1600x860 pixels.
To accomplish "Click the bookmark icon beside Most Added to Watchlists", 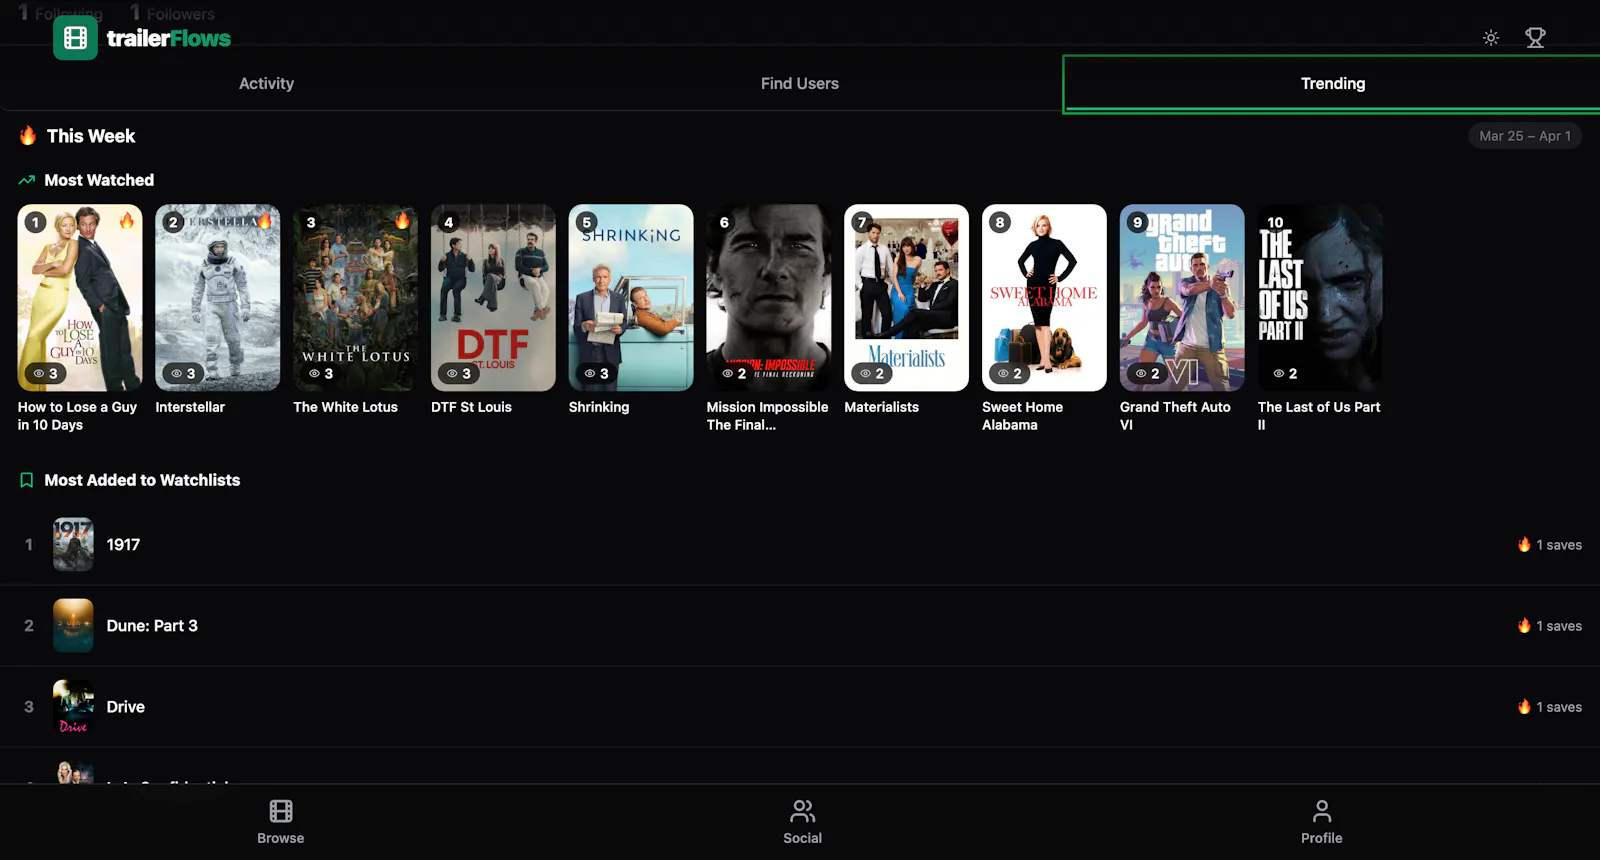I will click(27, 481).
